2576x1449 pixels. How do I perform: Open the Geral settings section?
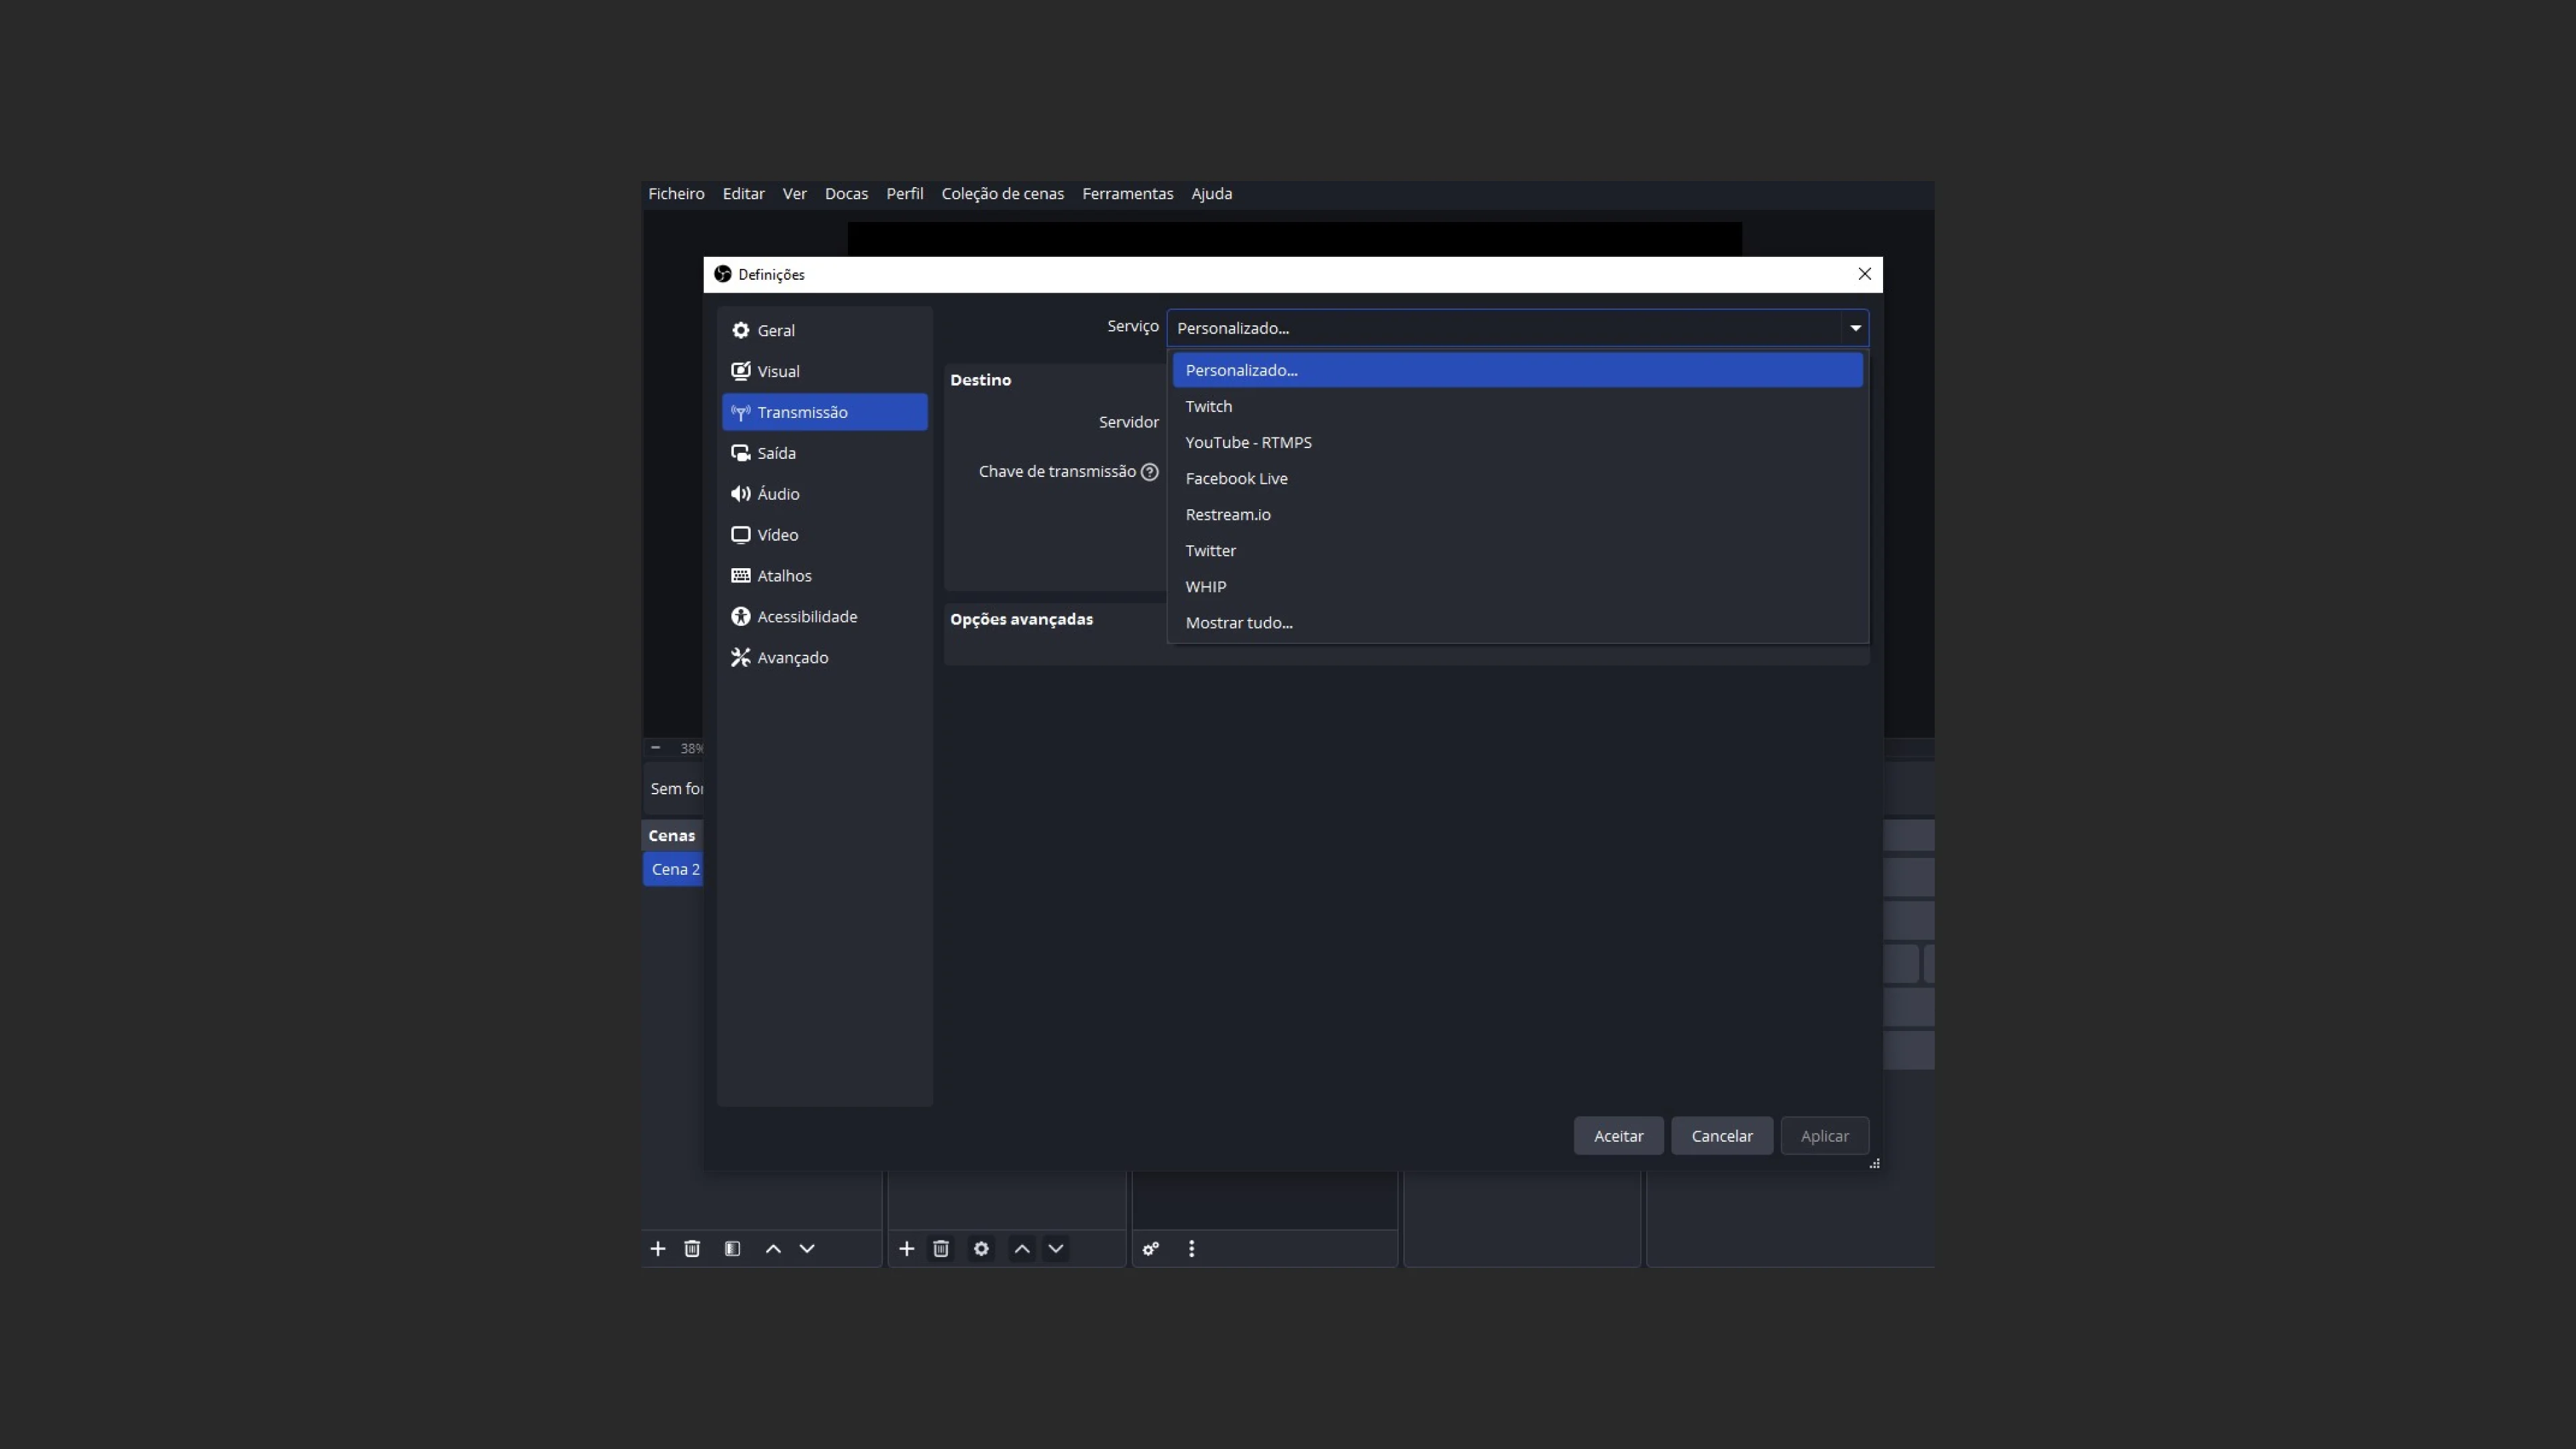824,330
